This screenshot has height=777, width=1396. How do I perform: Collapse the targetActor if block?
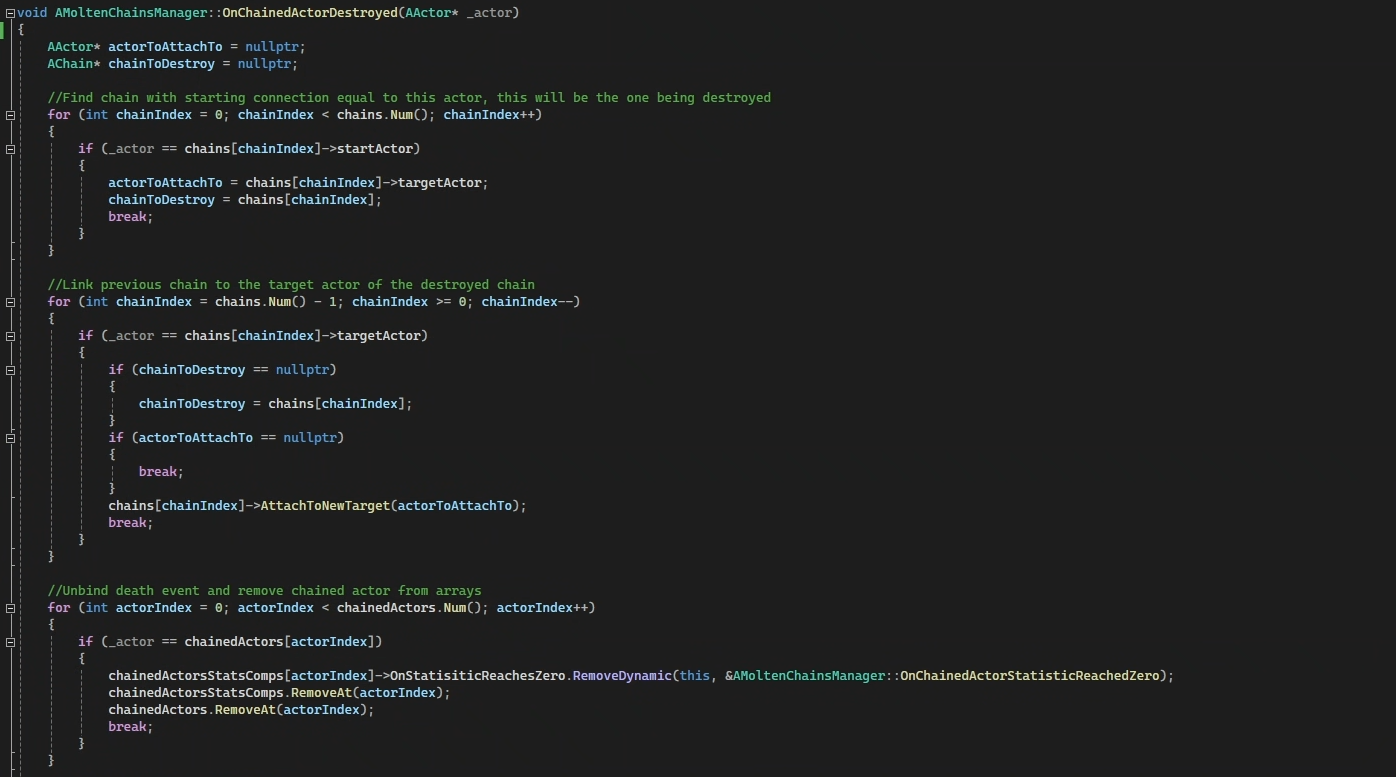click(x=10, y=336)
